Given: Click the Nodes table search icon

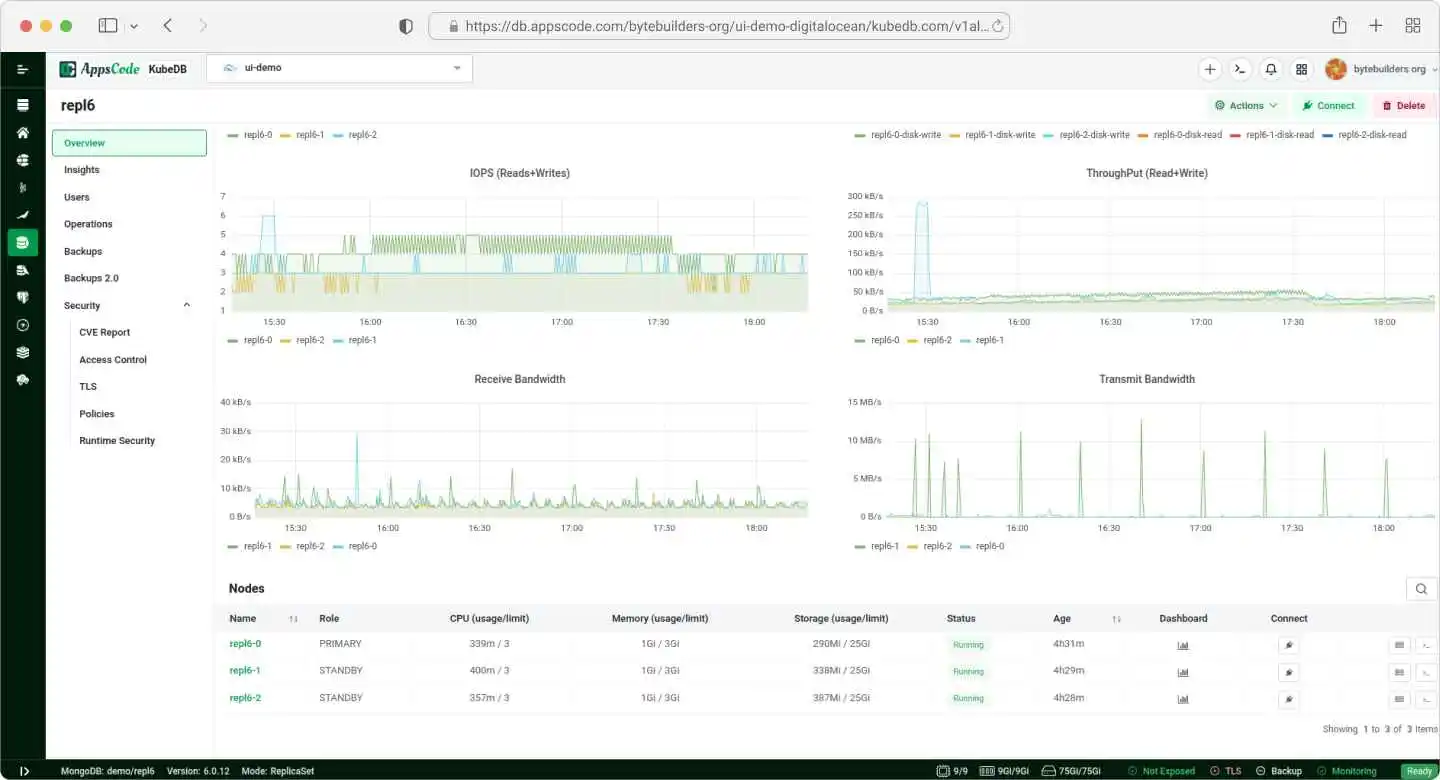Looking at the screenshot, I should 1421,589.
